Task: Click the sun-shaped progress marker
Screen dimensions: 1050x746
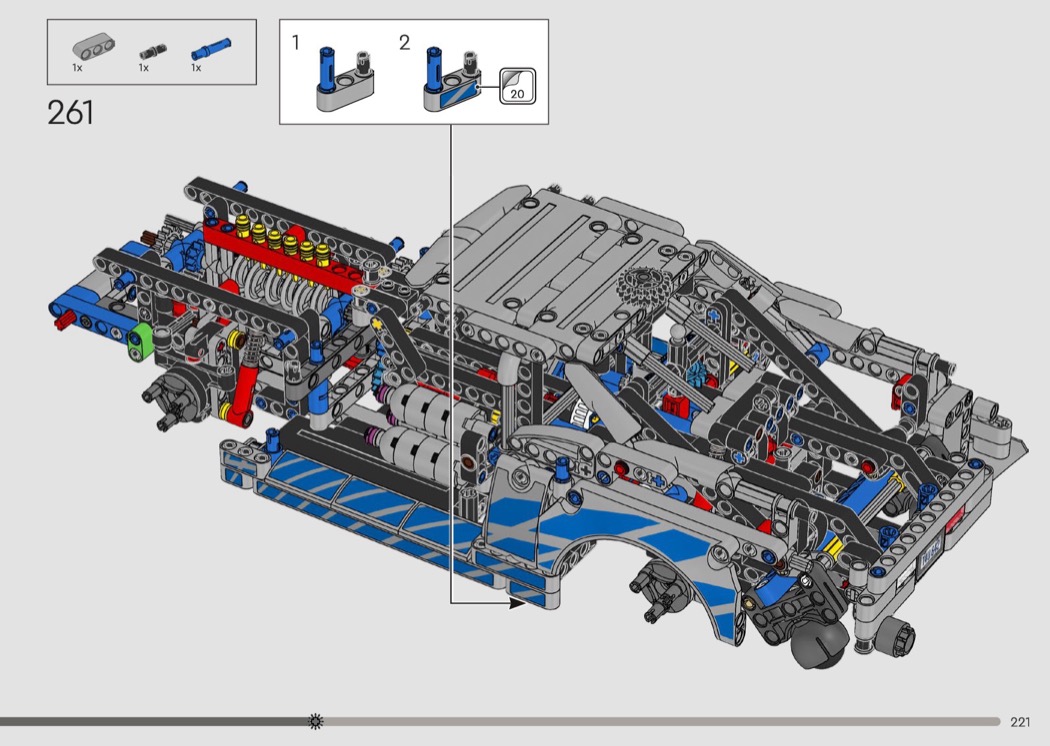Action: 316,721
